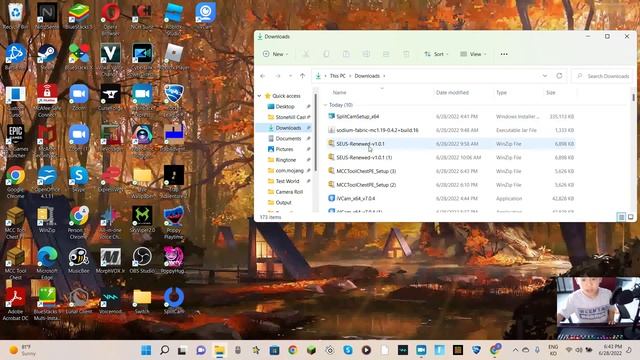Viewport: 640px width, 360px height.
Task: Open SplitCam desktop shortcut
Action: coord(174,301)
